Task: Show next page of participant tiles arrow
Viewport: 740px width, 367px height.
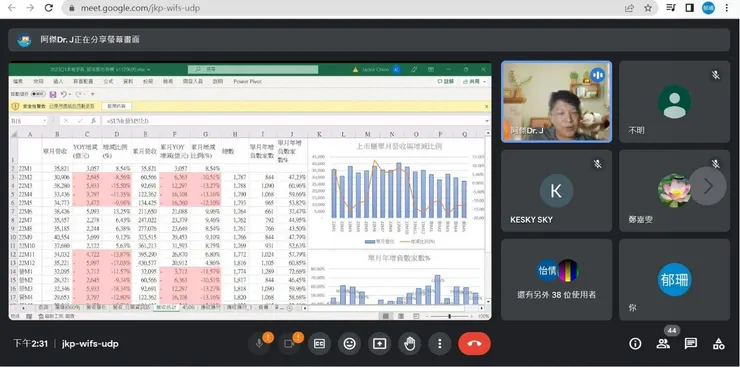Action: click(708, 186)
